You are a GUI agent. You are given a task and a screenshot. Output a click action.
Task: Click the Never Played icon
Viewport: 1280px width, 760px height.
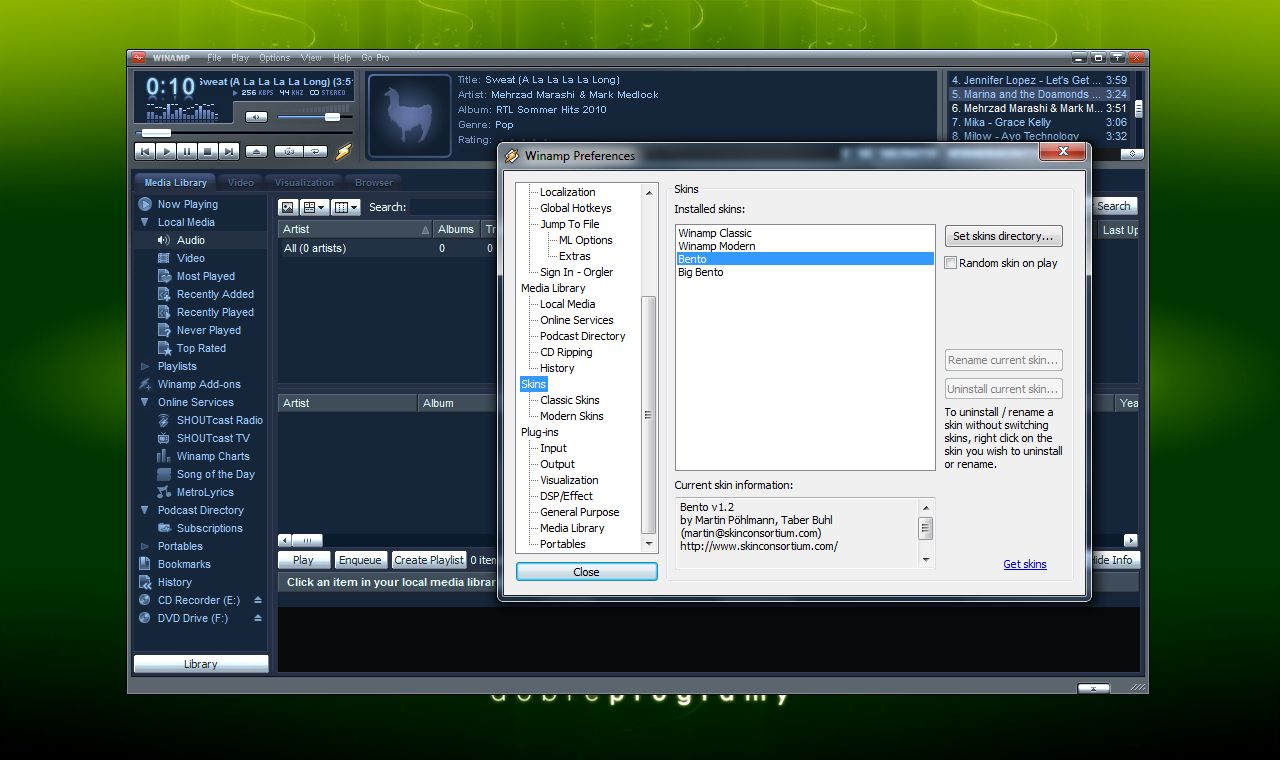pos(165,330)
